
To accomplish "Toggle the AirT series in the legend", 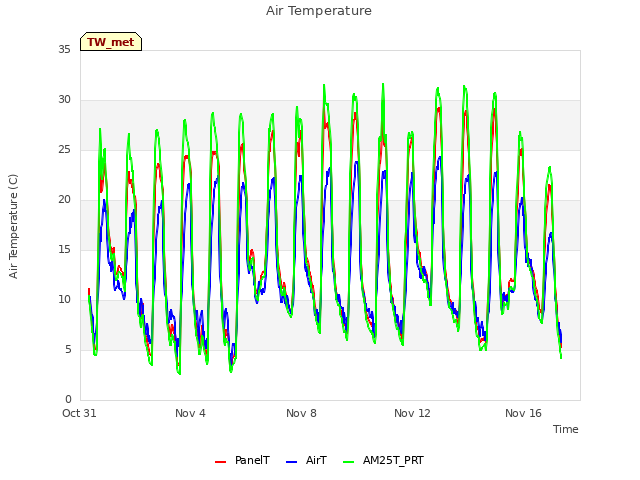I will tap(307, 460).
